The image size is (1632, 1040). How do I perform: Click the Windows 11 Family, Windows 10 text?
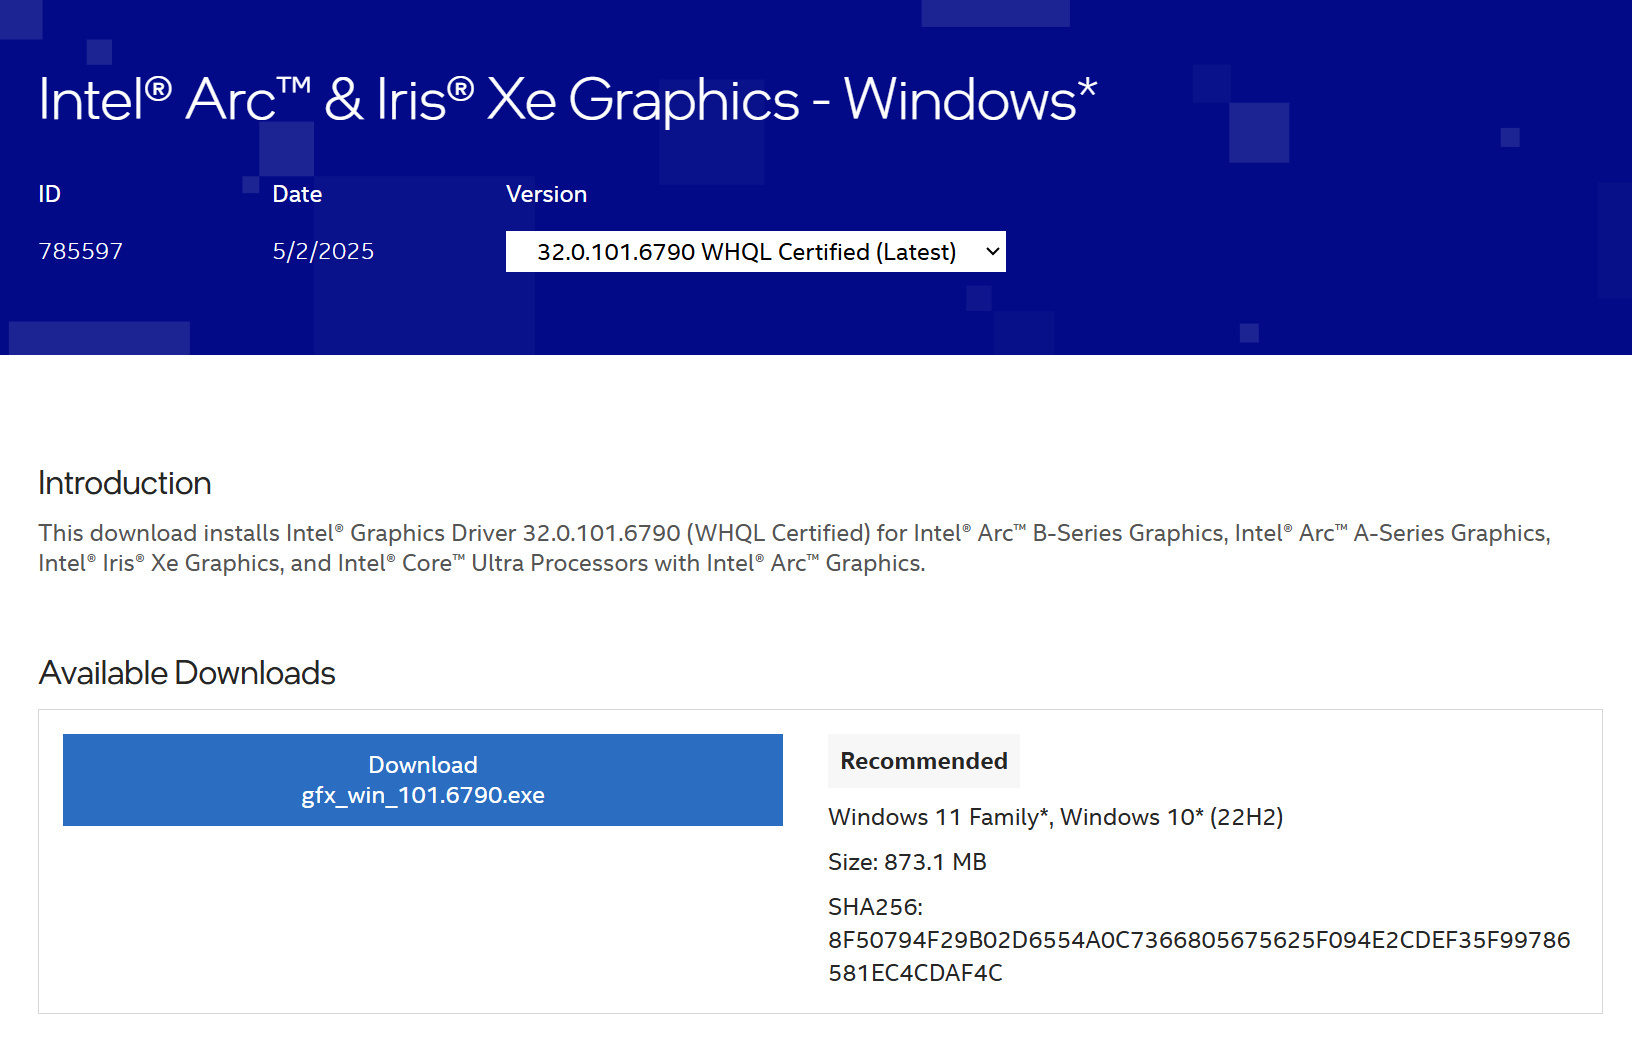click(1055, 817)
